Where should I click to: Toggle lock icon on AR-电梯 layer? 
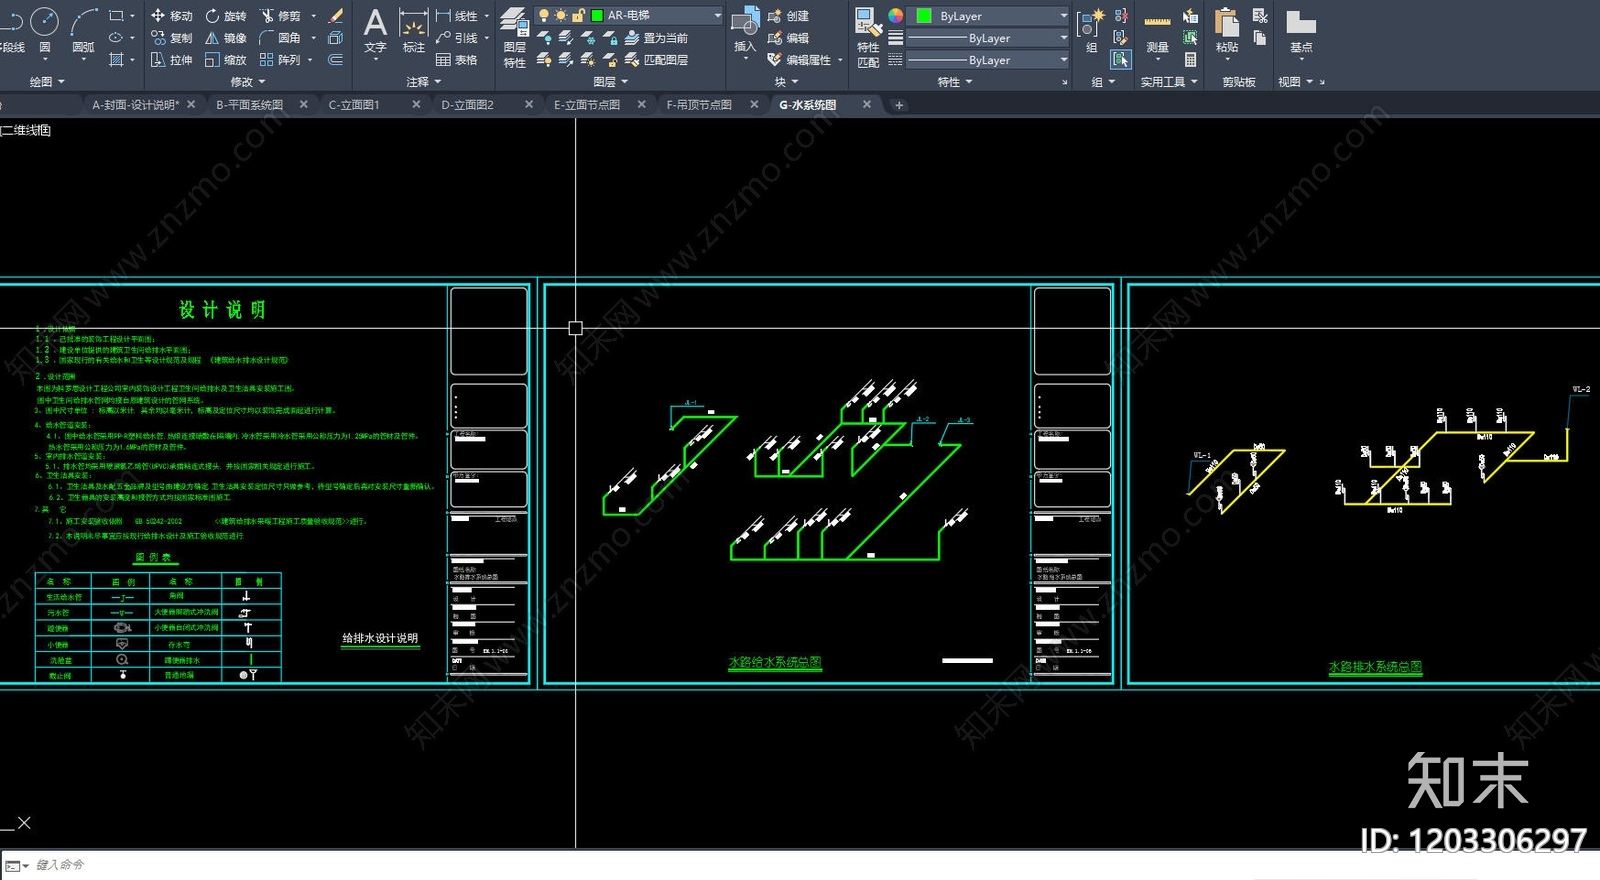point(578,16)
